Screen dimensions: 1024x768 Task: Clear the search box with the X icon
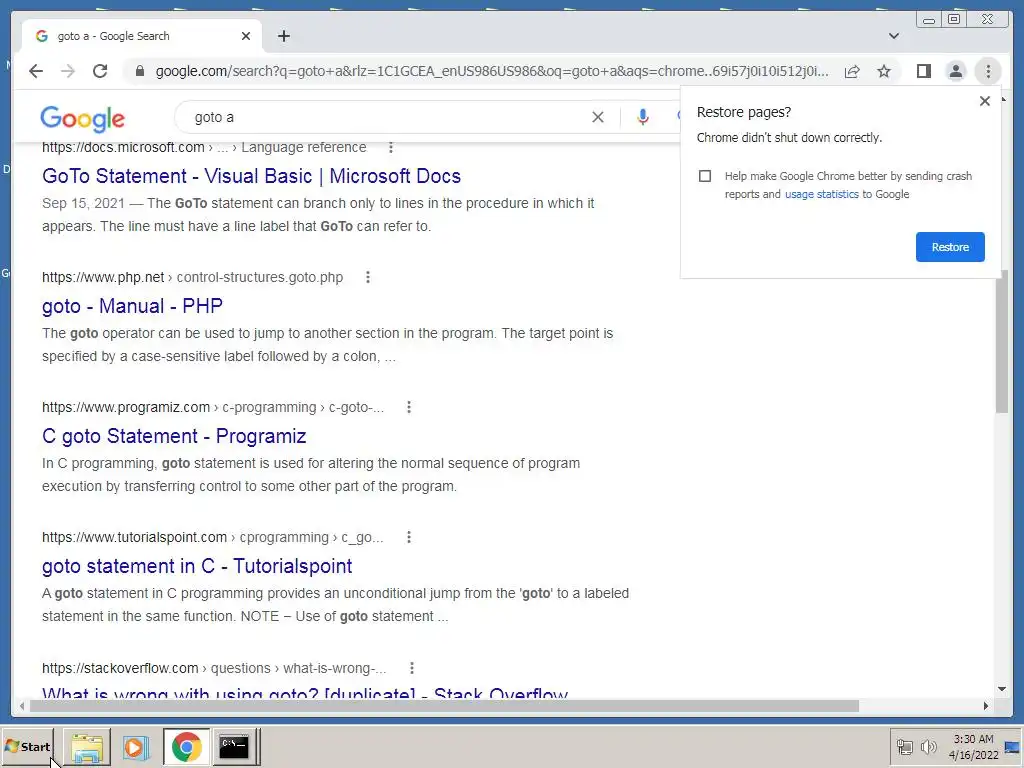[598, 117]
